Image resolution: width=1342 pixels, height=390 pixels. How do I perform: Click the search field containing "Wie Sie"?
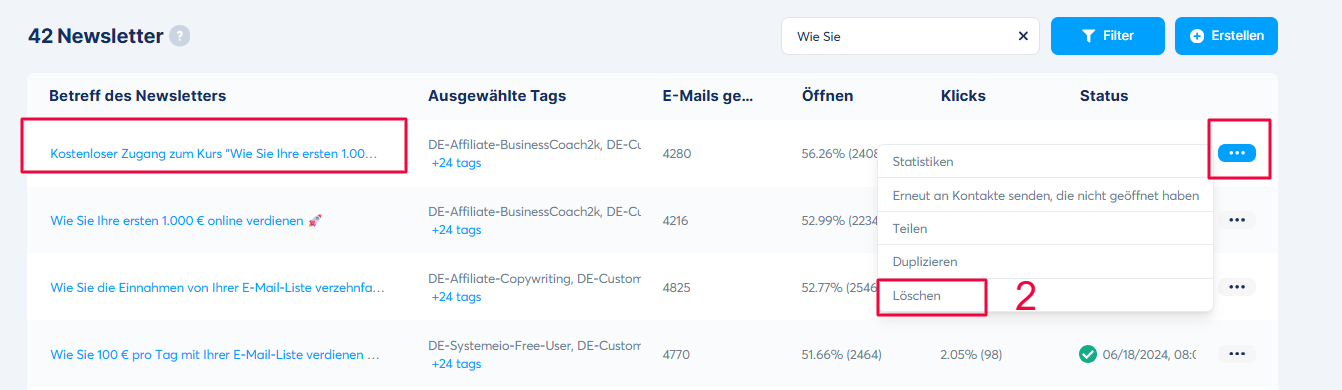pyautogui.click(x=910, y=36)
